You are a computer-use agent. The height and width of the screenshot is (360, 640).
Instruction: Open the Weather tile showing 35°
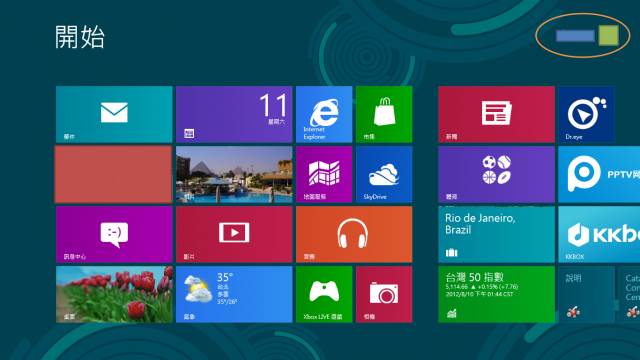click(x=234, y=294)
